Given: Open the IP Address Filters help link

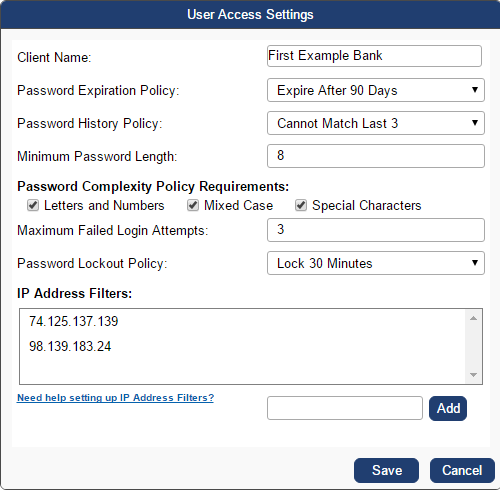Looking at the screenshot, I should tap(115, 398).
